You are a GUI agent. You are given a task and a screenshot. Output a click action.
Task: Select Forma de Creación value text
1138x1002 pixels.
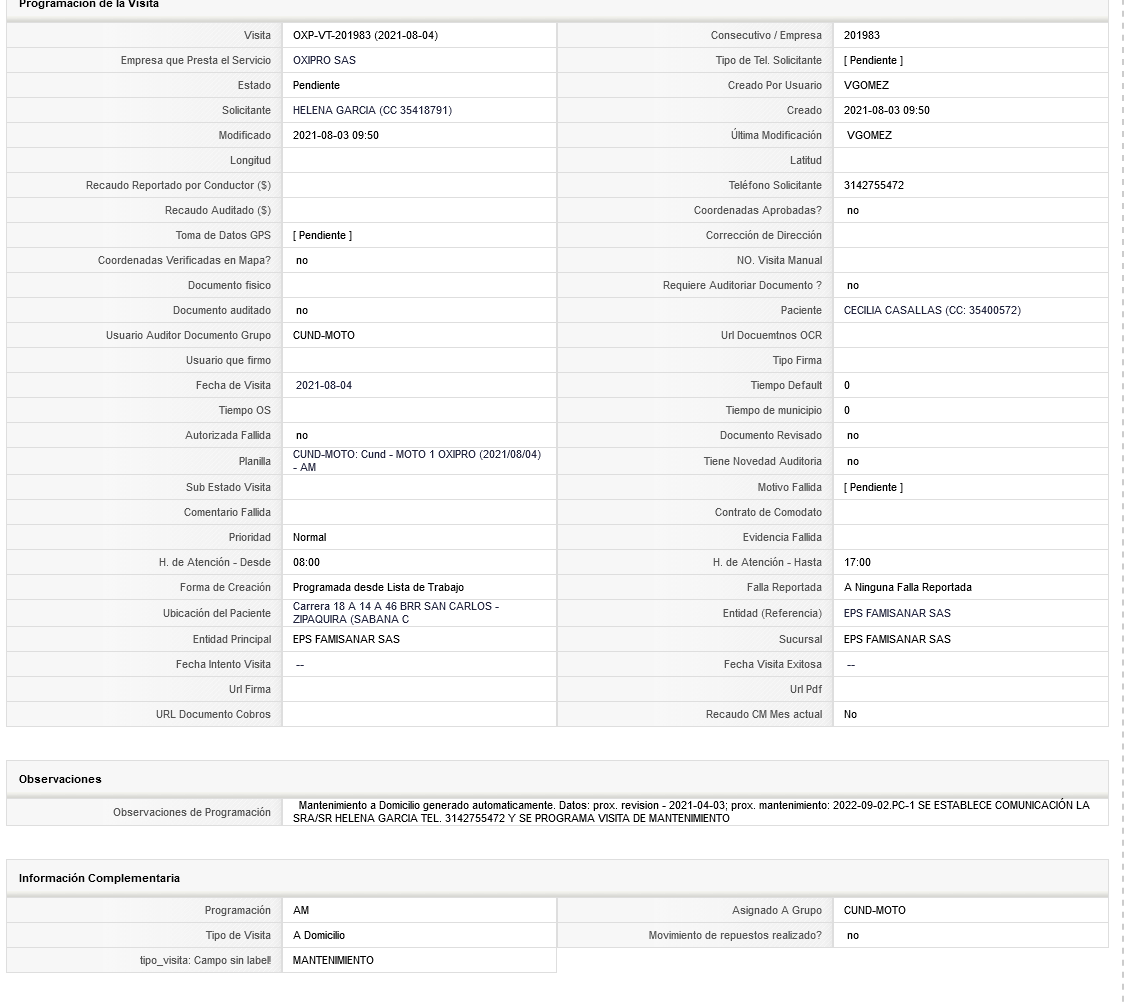[378, 588]
